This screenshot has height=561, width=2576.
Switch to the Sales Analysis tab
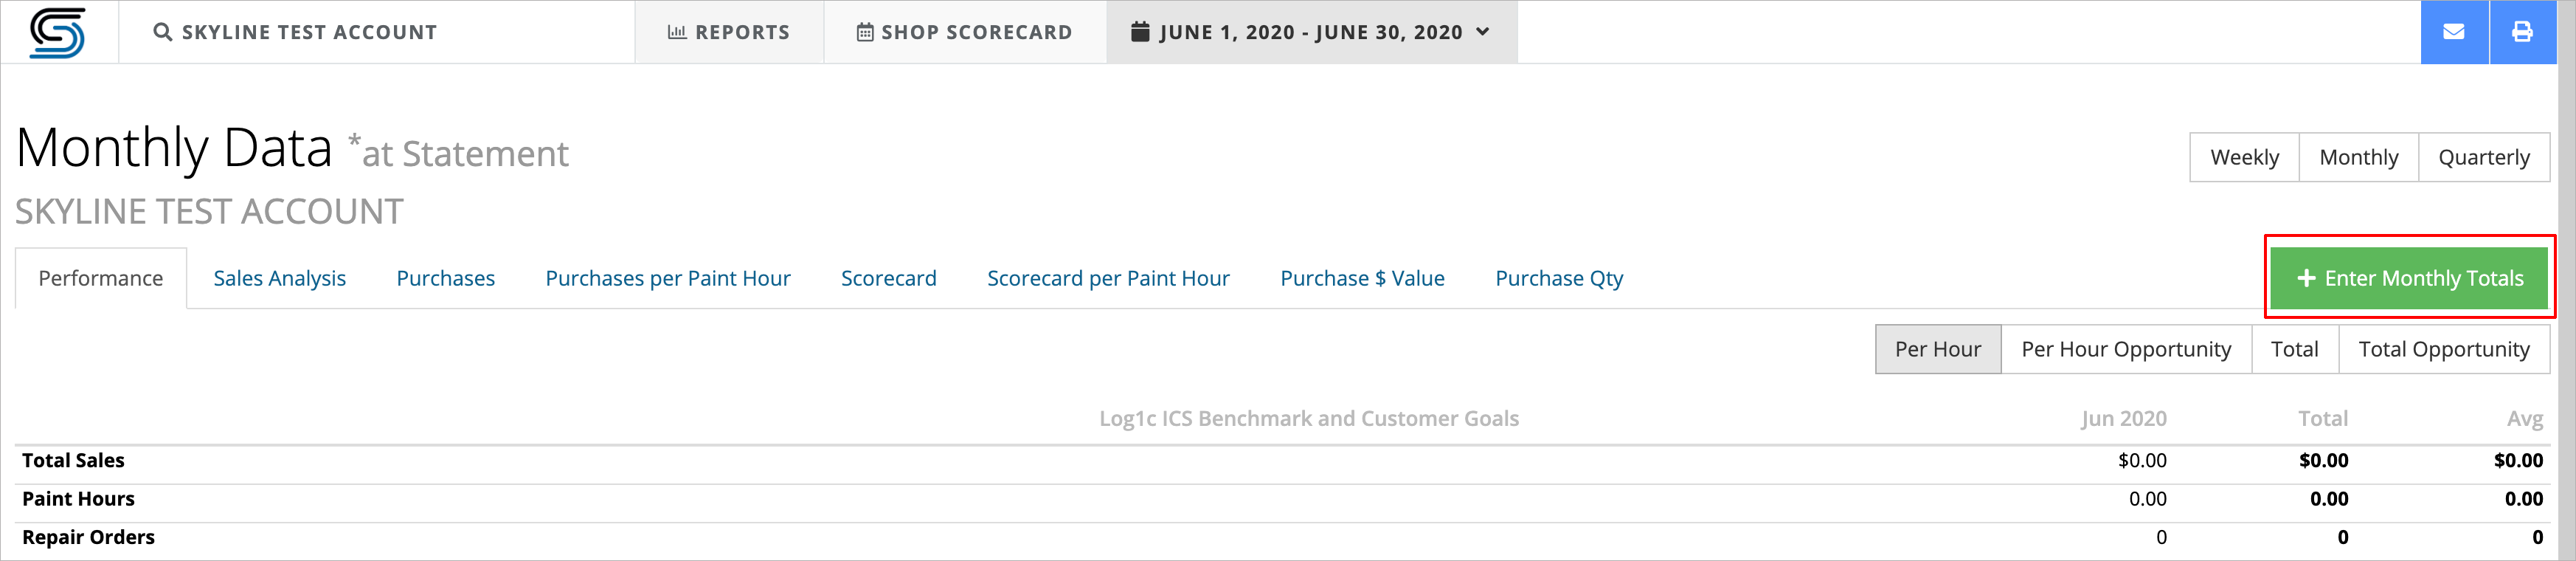pyautogui.click(x=280, y=278)
